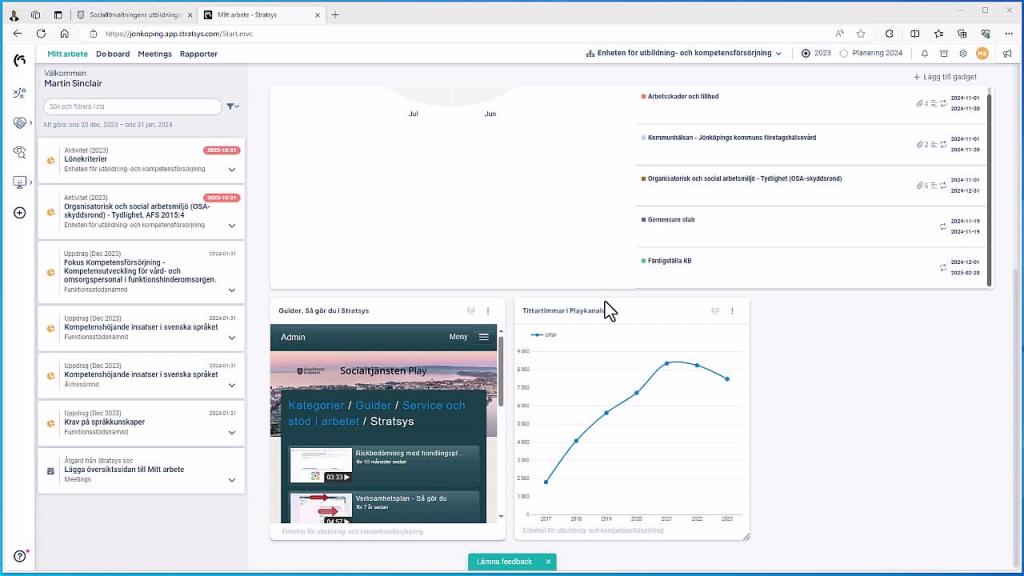Click repeat icon on Gemensam stab row

943,227
